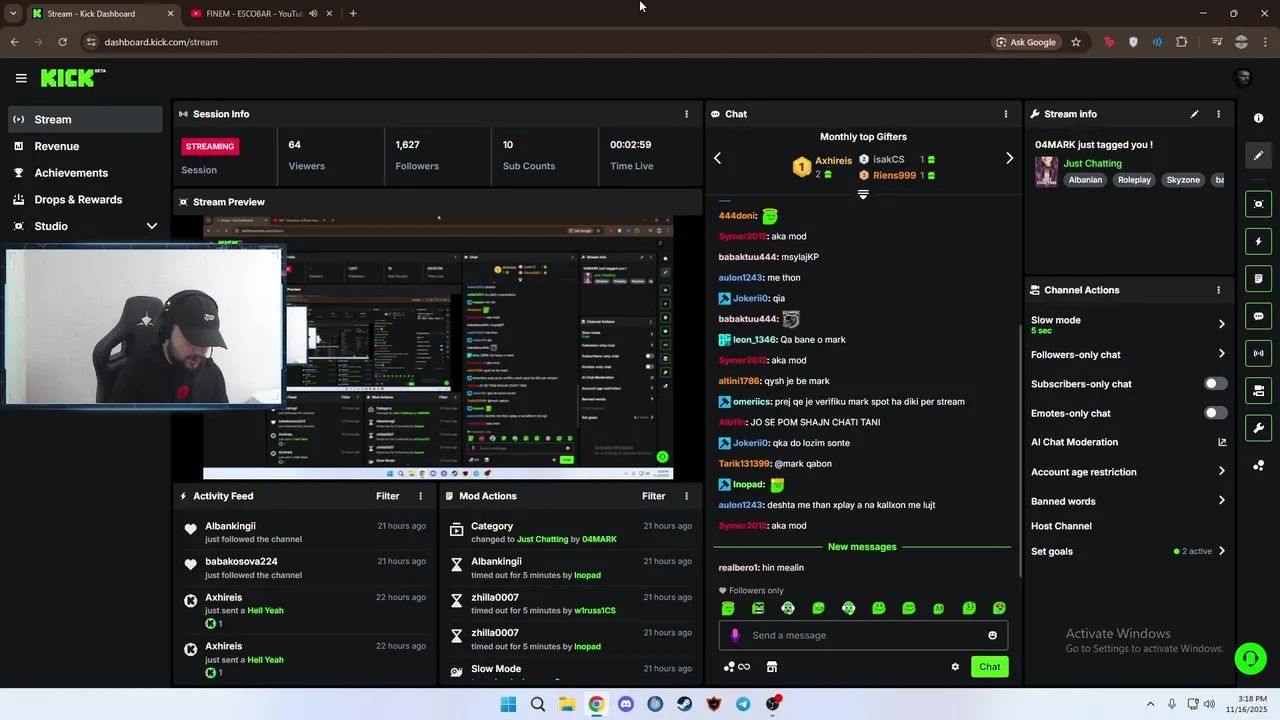Image resolution: width=1280 pixels, height=720 pixels.
Task: Open the Chat panel three-dot options
Action: pos(1006,114)
